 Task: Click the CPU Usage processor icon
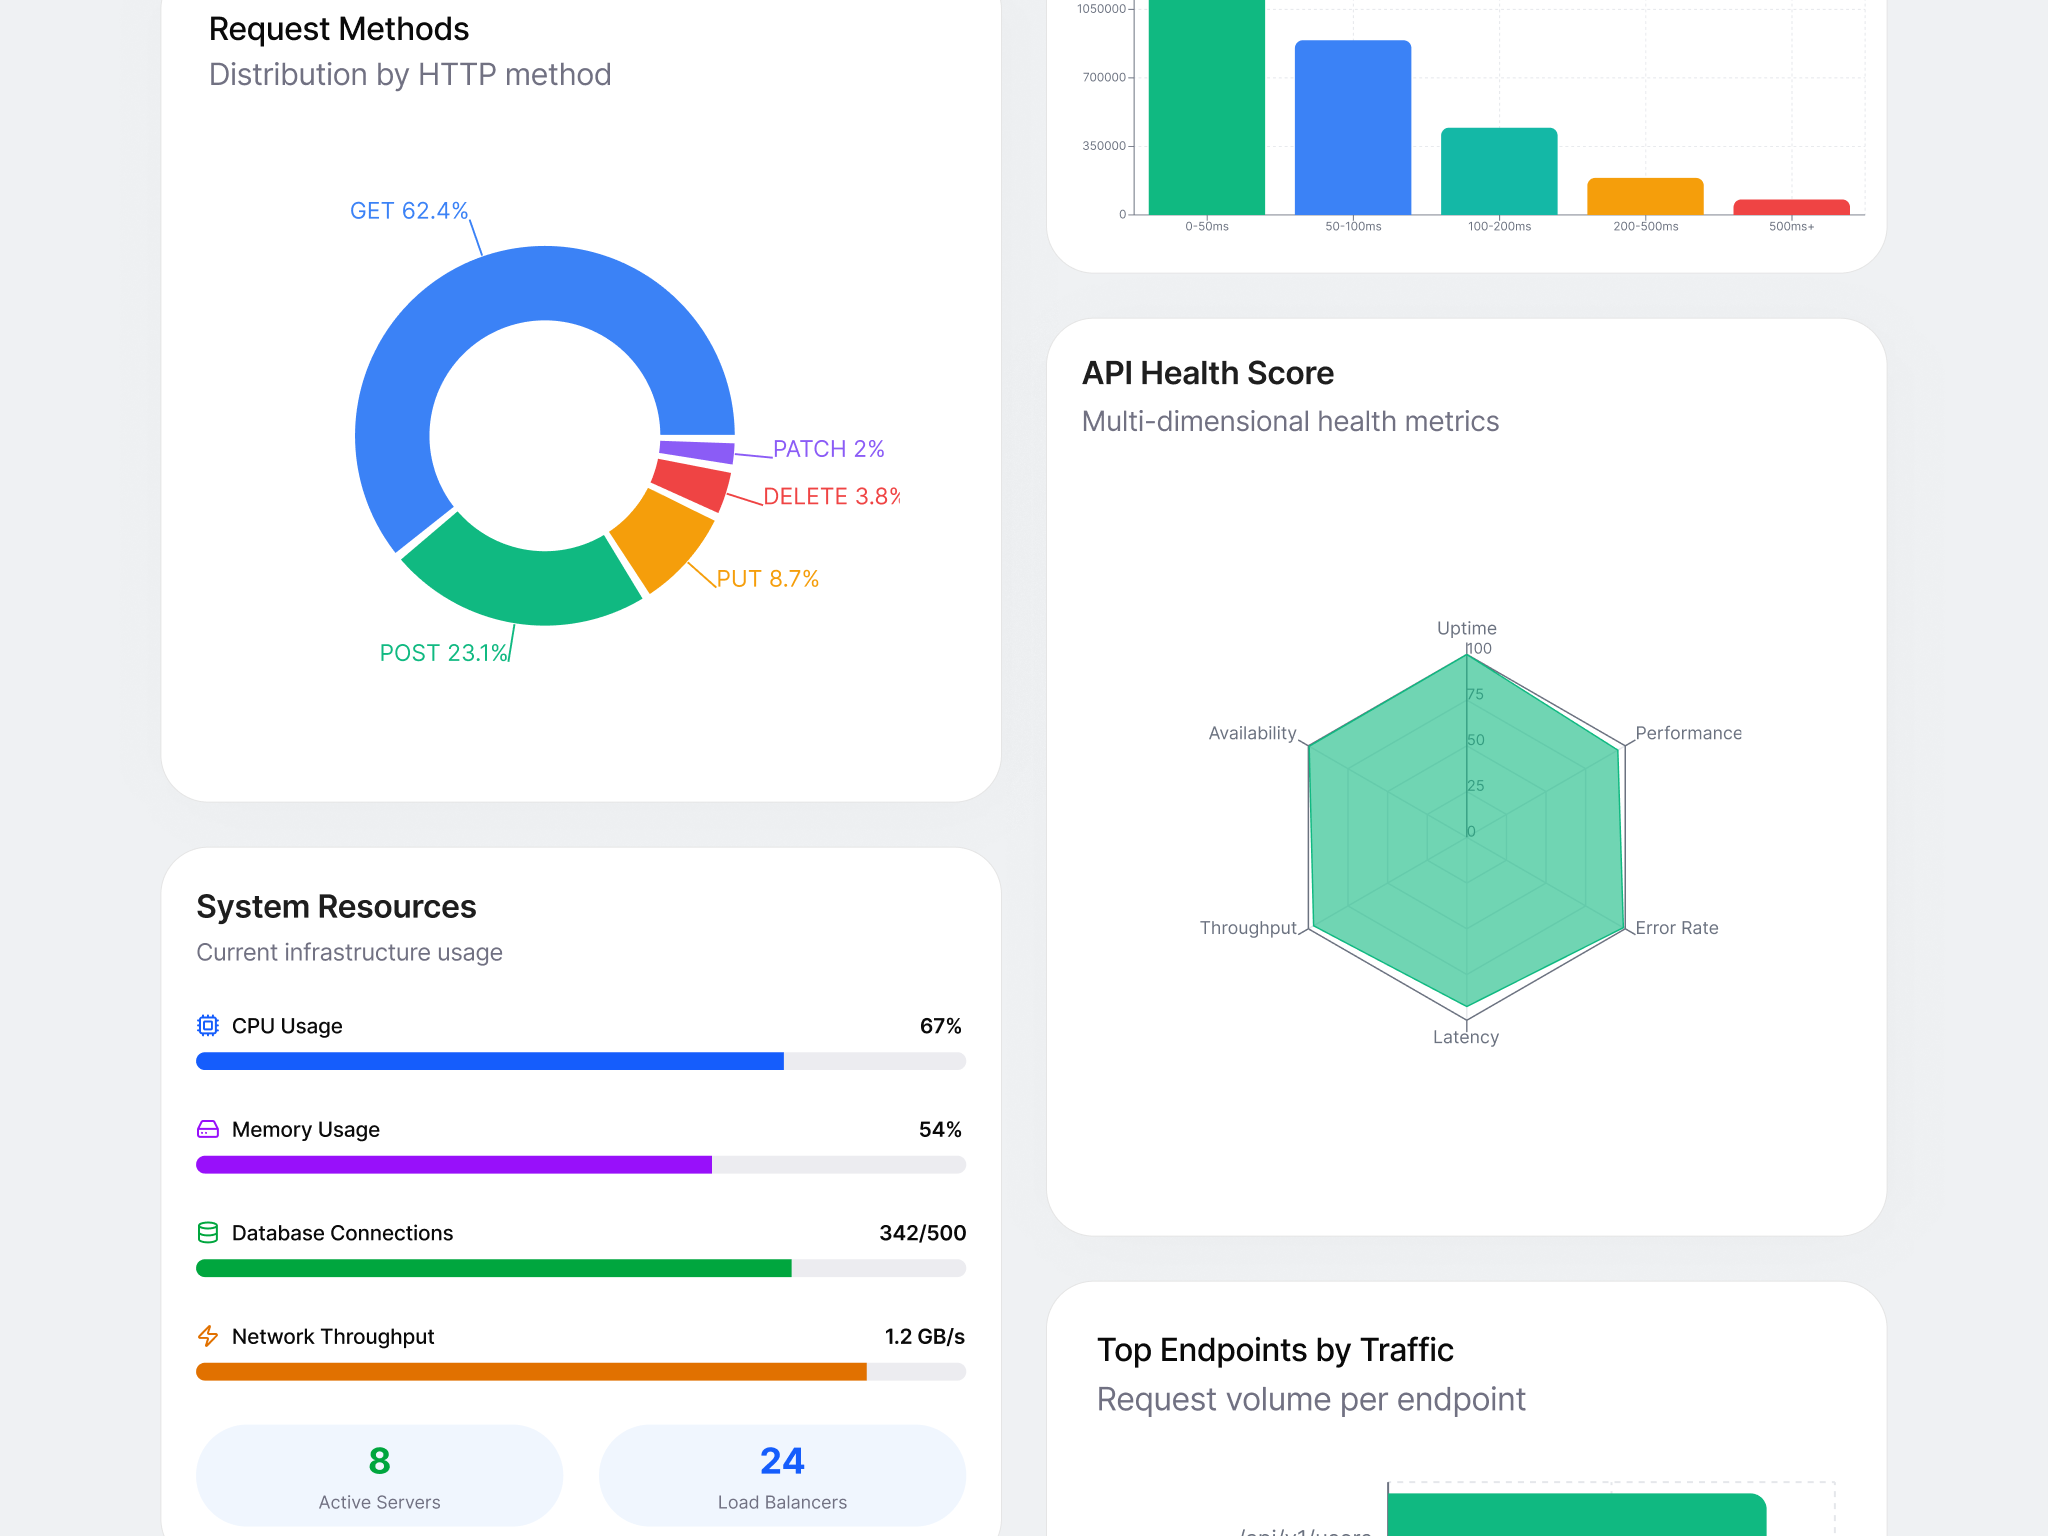tap(208, 1025)
